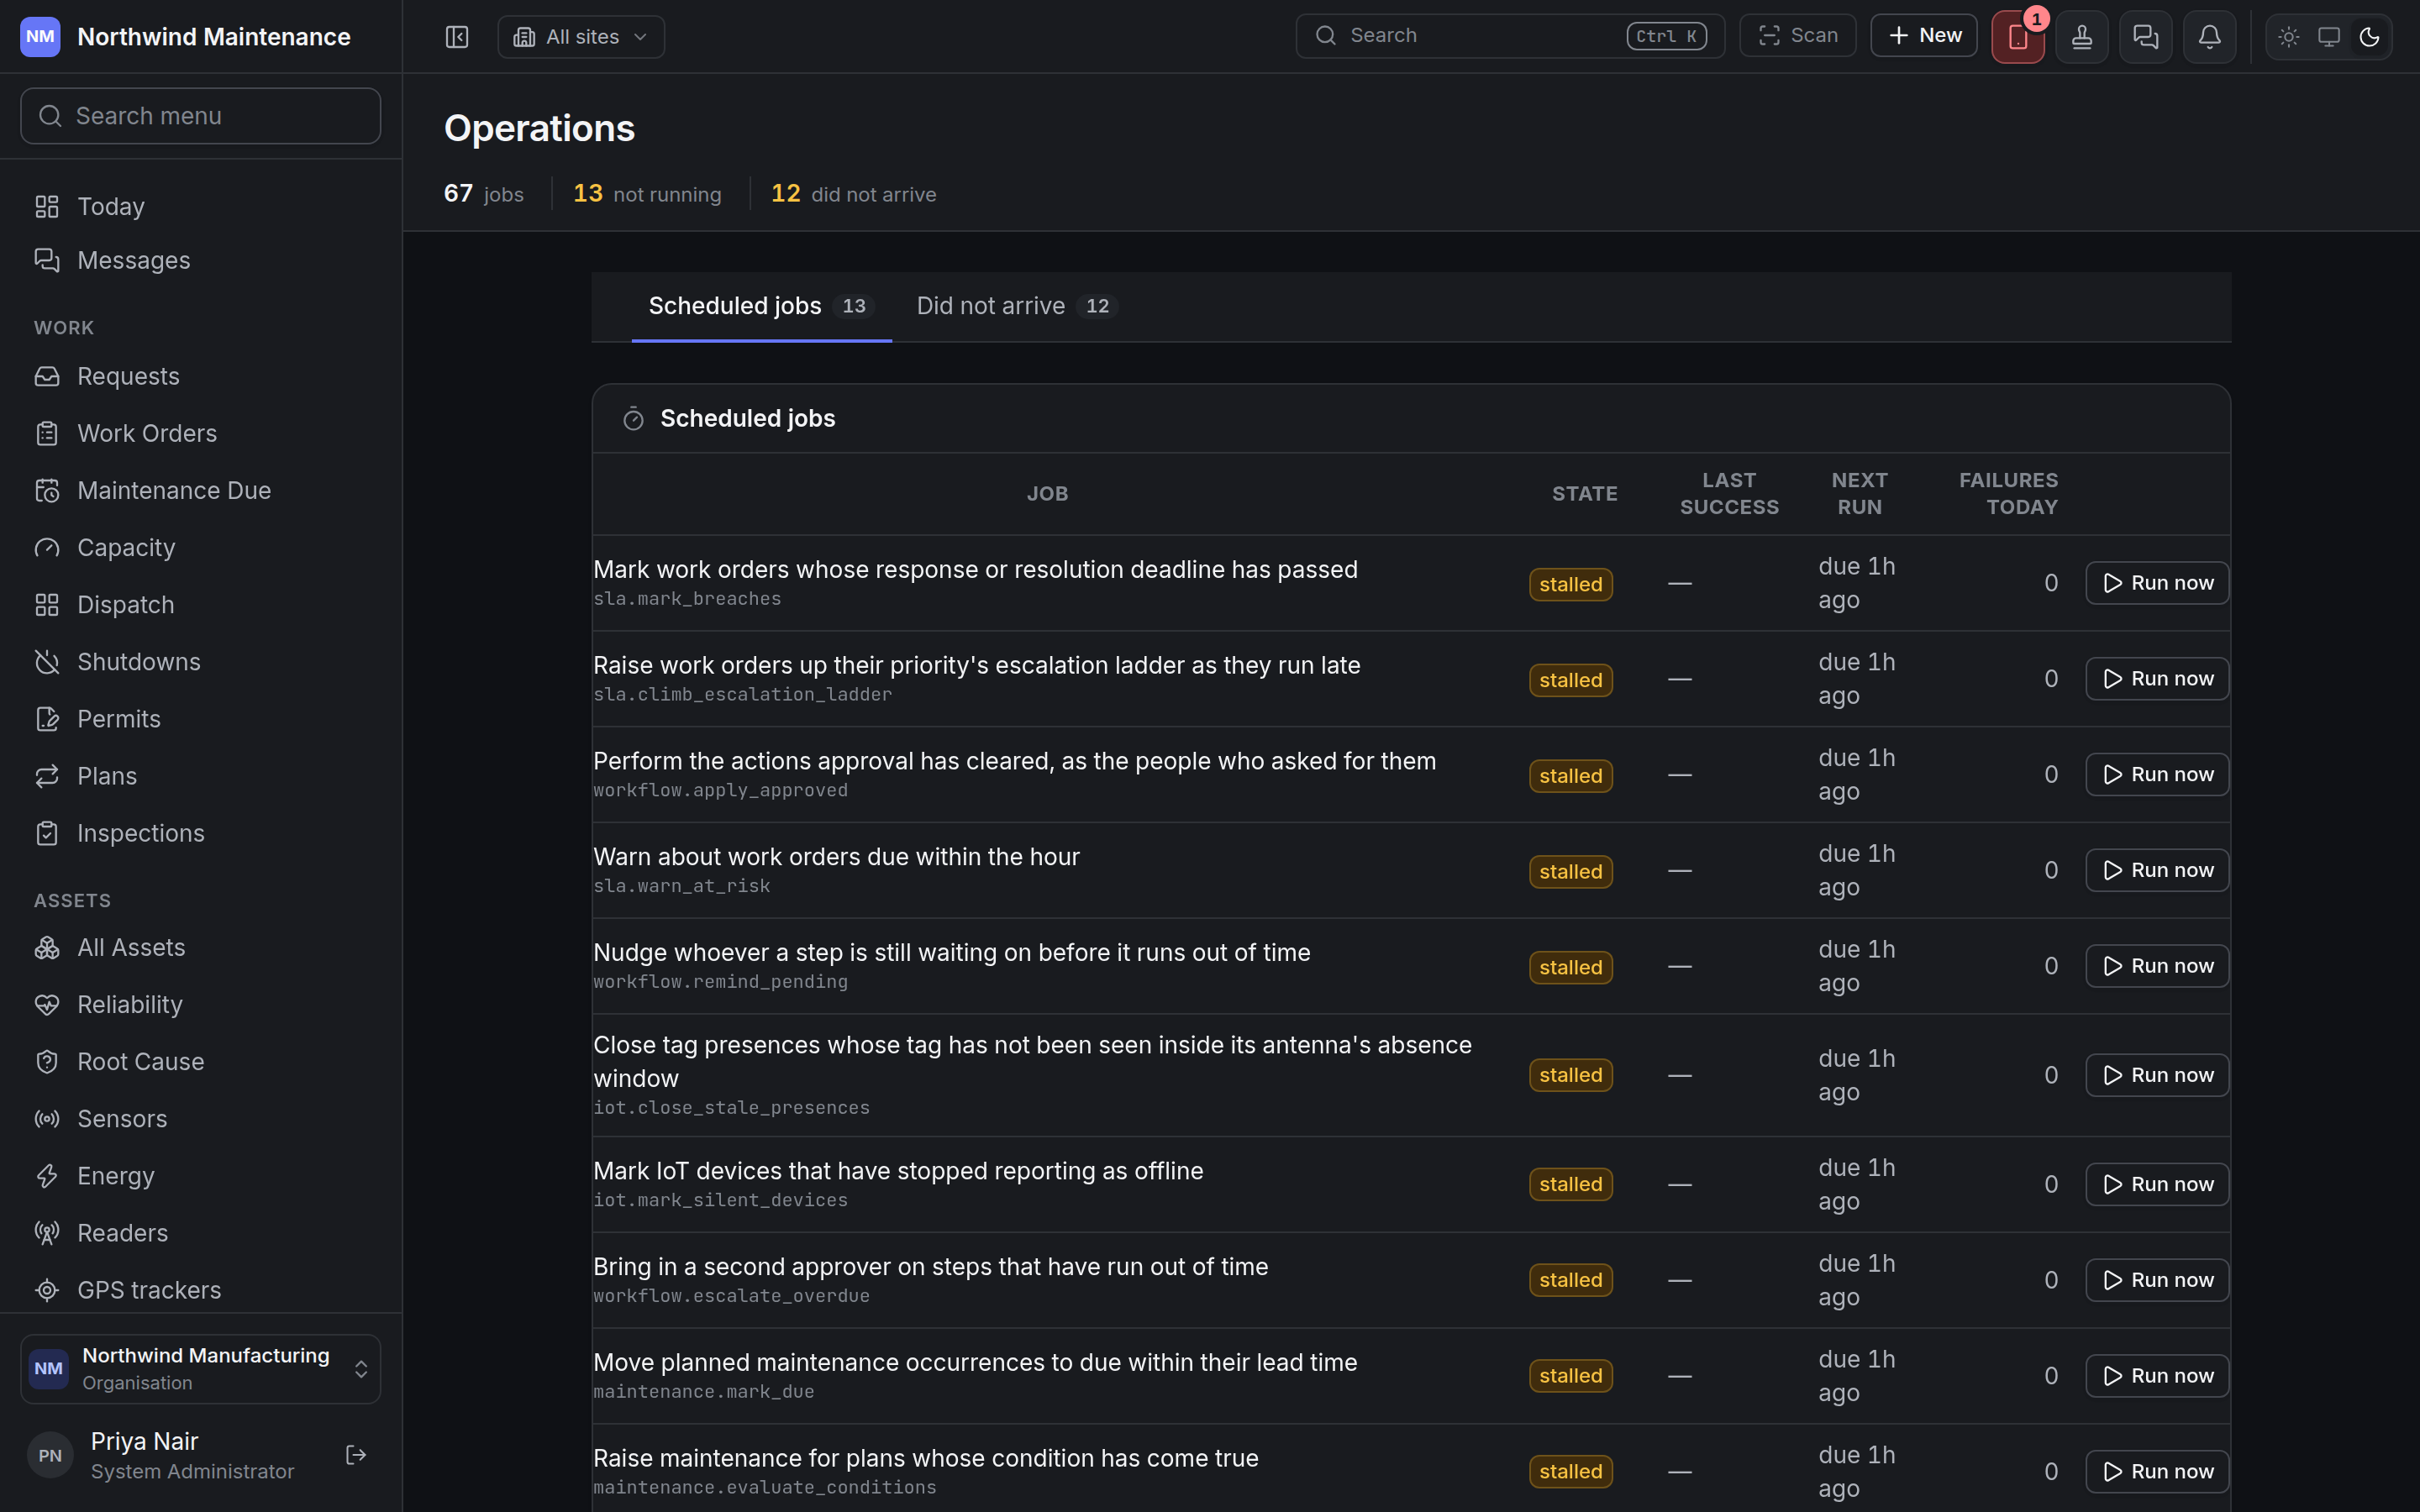This screenshot has width=2420, height=1512.
Task: Click the Dispatch grid icon
Action: tap(47, 605)
